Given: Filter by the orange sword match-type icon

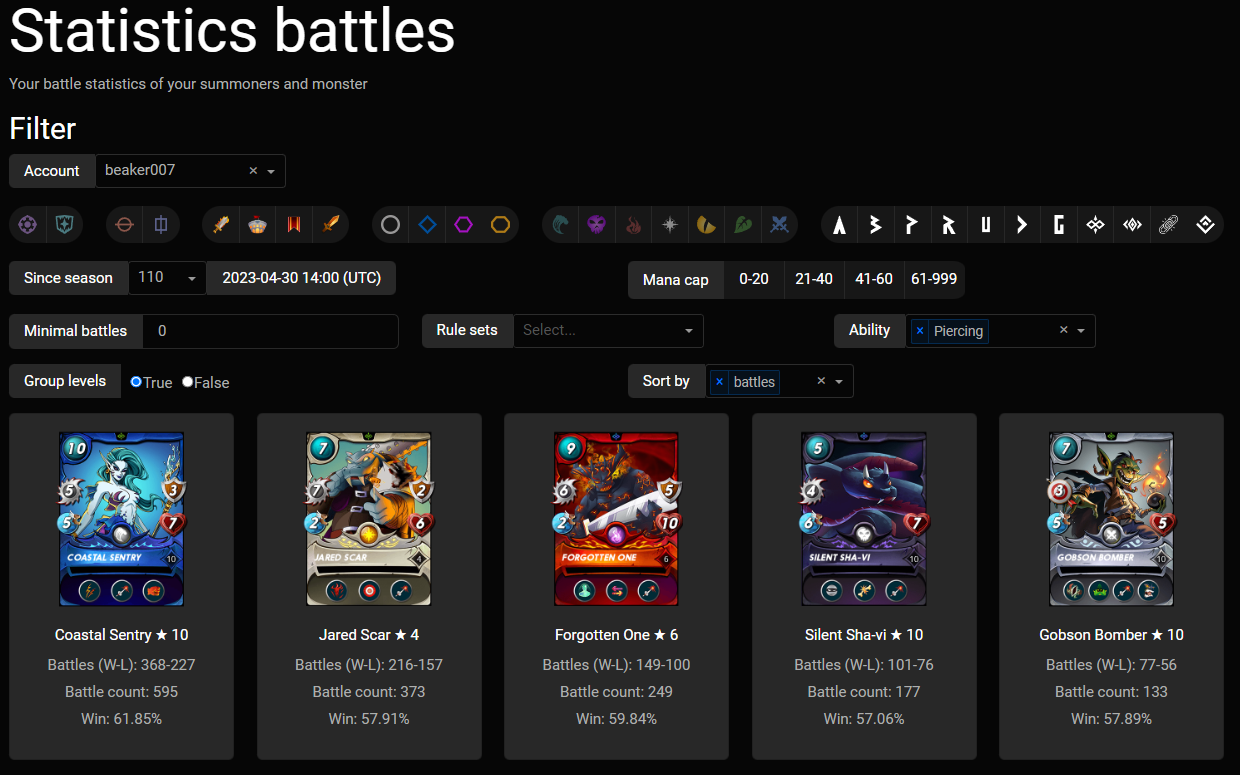Looking at the screenshot, I should tap(331, 225).
